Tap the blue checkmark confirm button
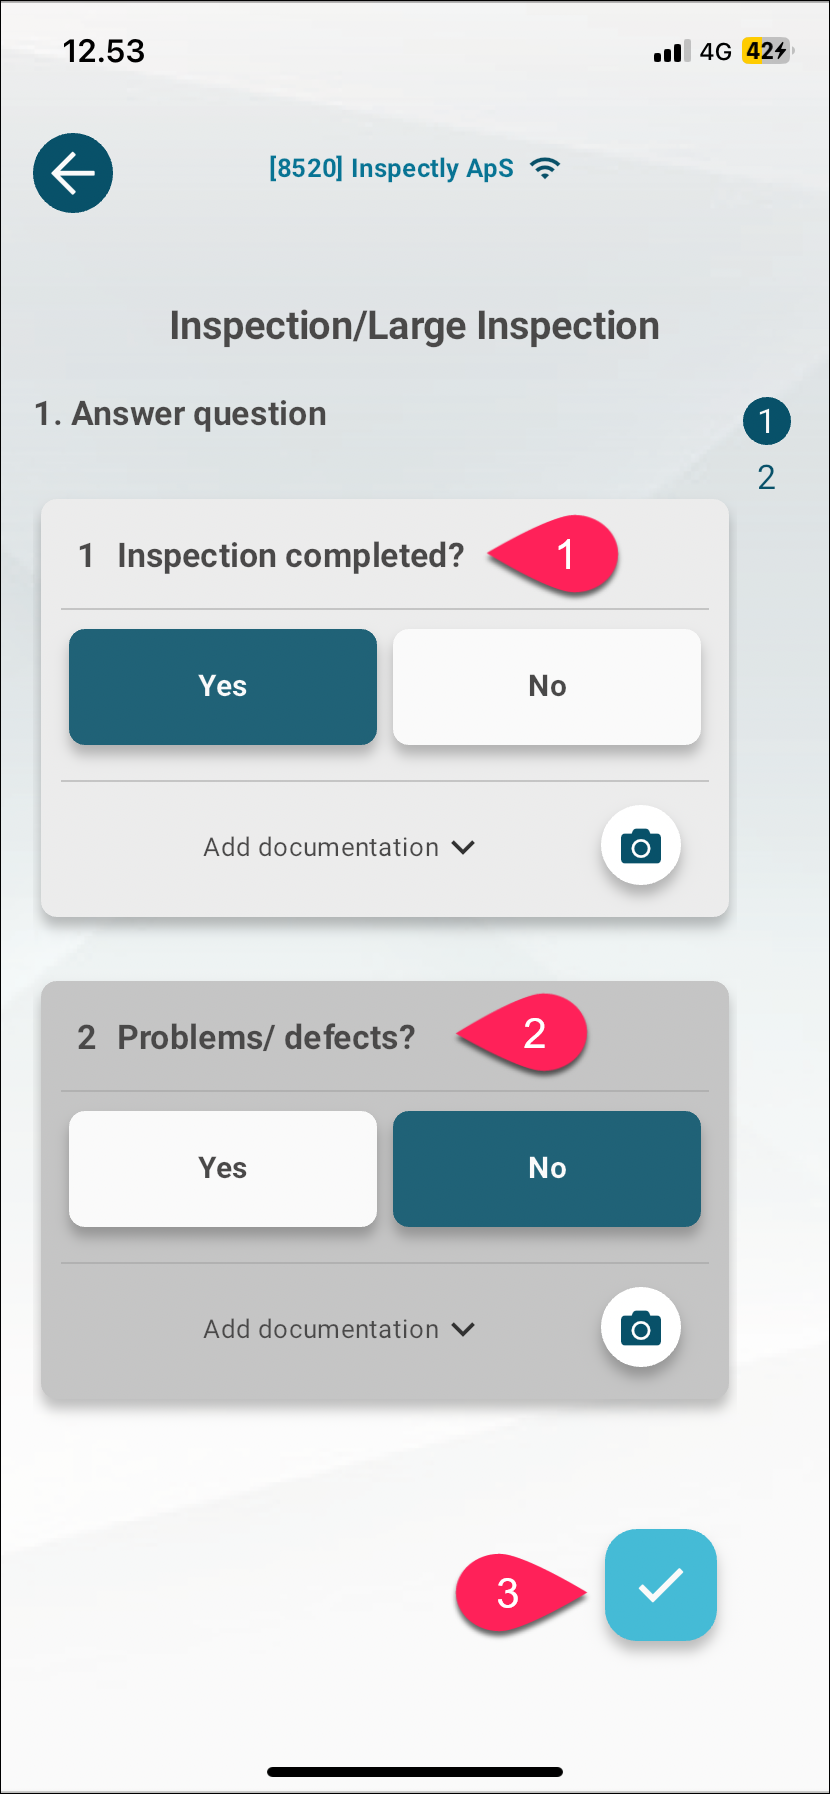The width and height of the screenshot is (830, 1794). pos(661,1585)
